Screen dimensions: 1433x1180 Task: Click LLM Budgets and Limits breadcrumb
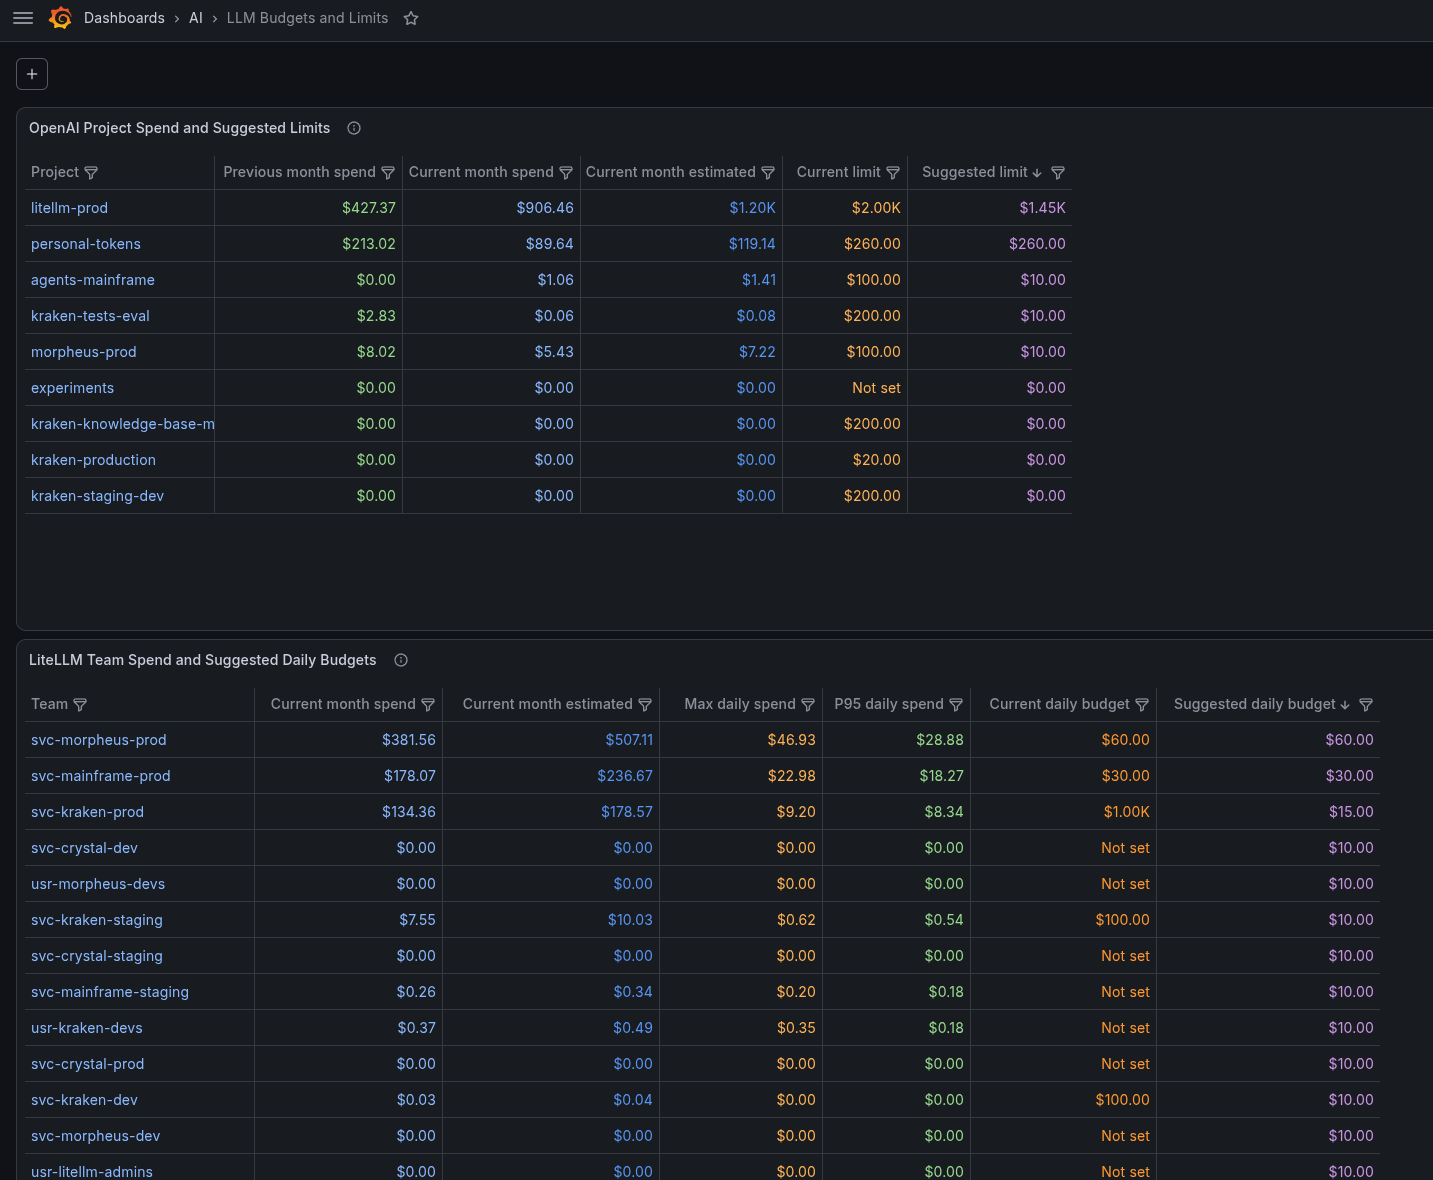point(307,18)
